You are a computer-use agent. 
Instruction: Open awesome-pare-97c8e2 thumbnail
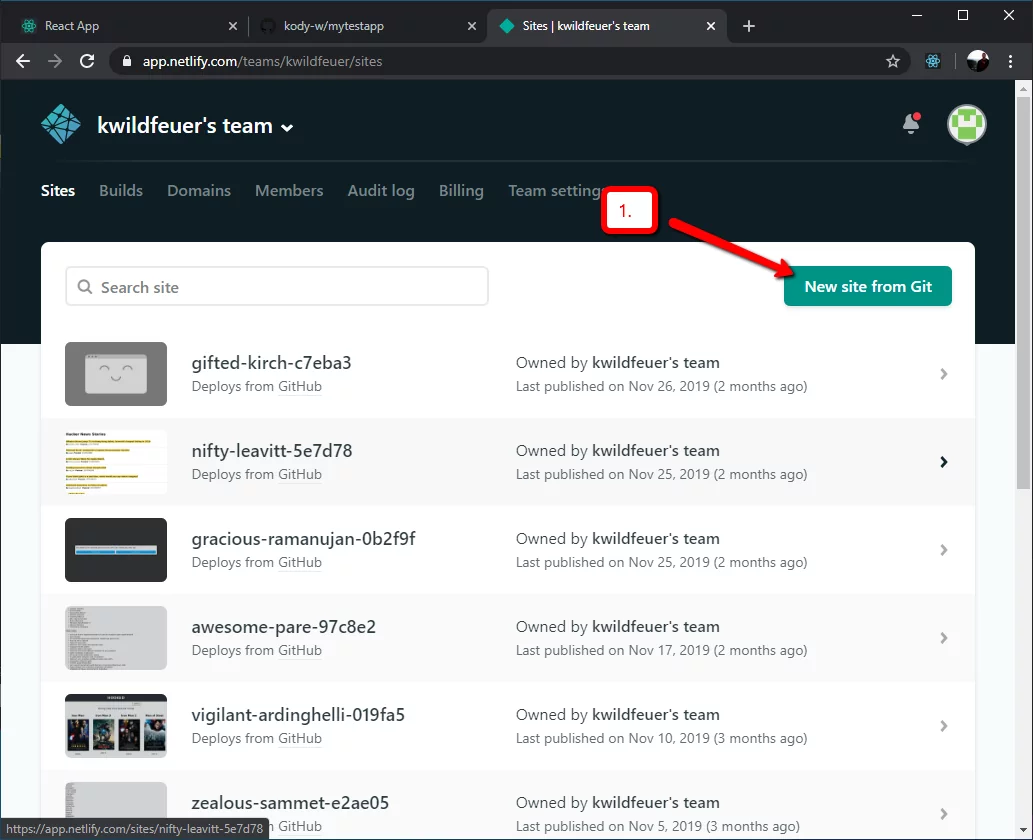coord(116,638)
